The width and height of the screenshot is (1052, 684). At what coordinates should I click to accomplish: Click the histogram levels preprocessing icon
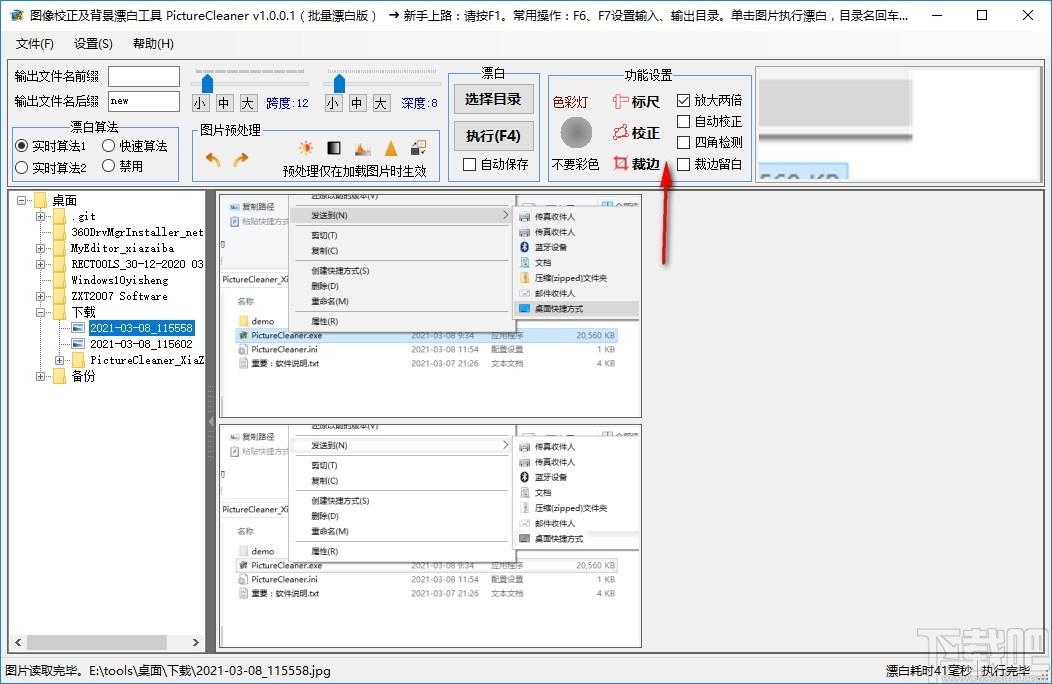[x=362, y=148]
